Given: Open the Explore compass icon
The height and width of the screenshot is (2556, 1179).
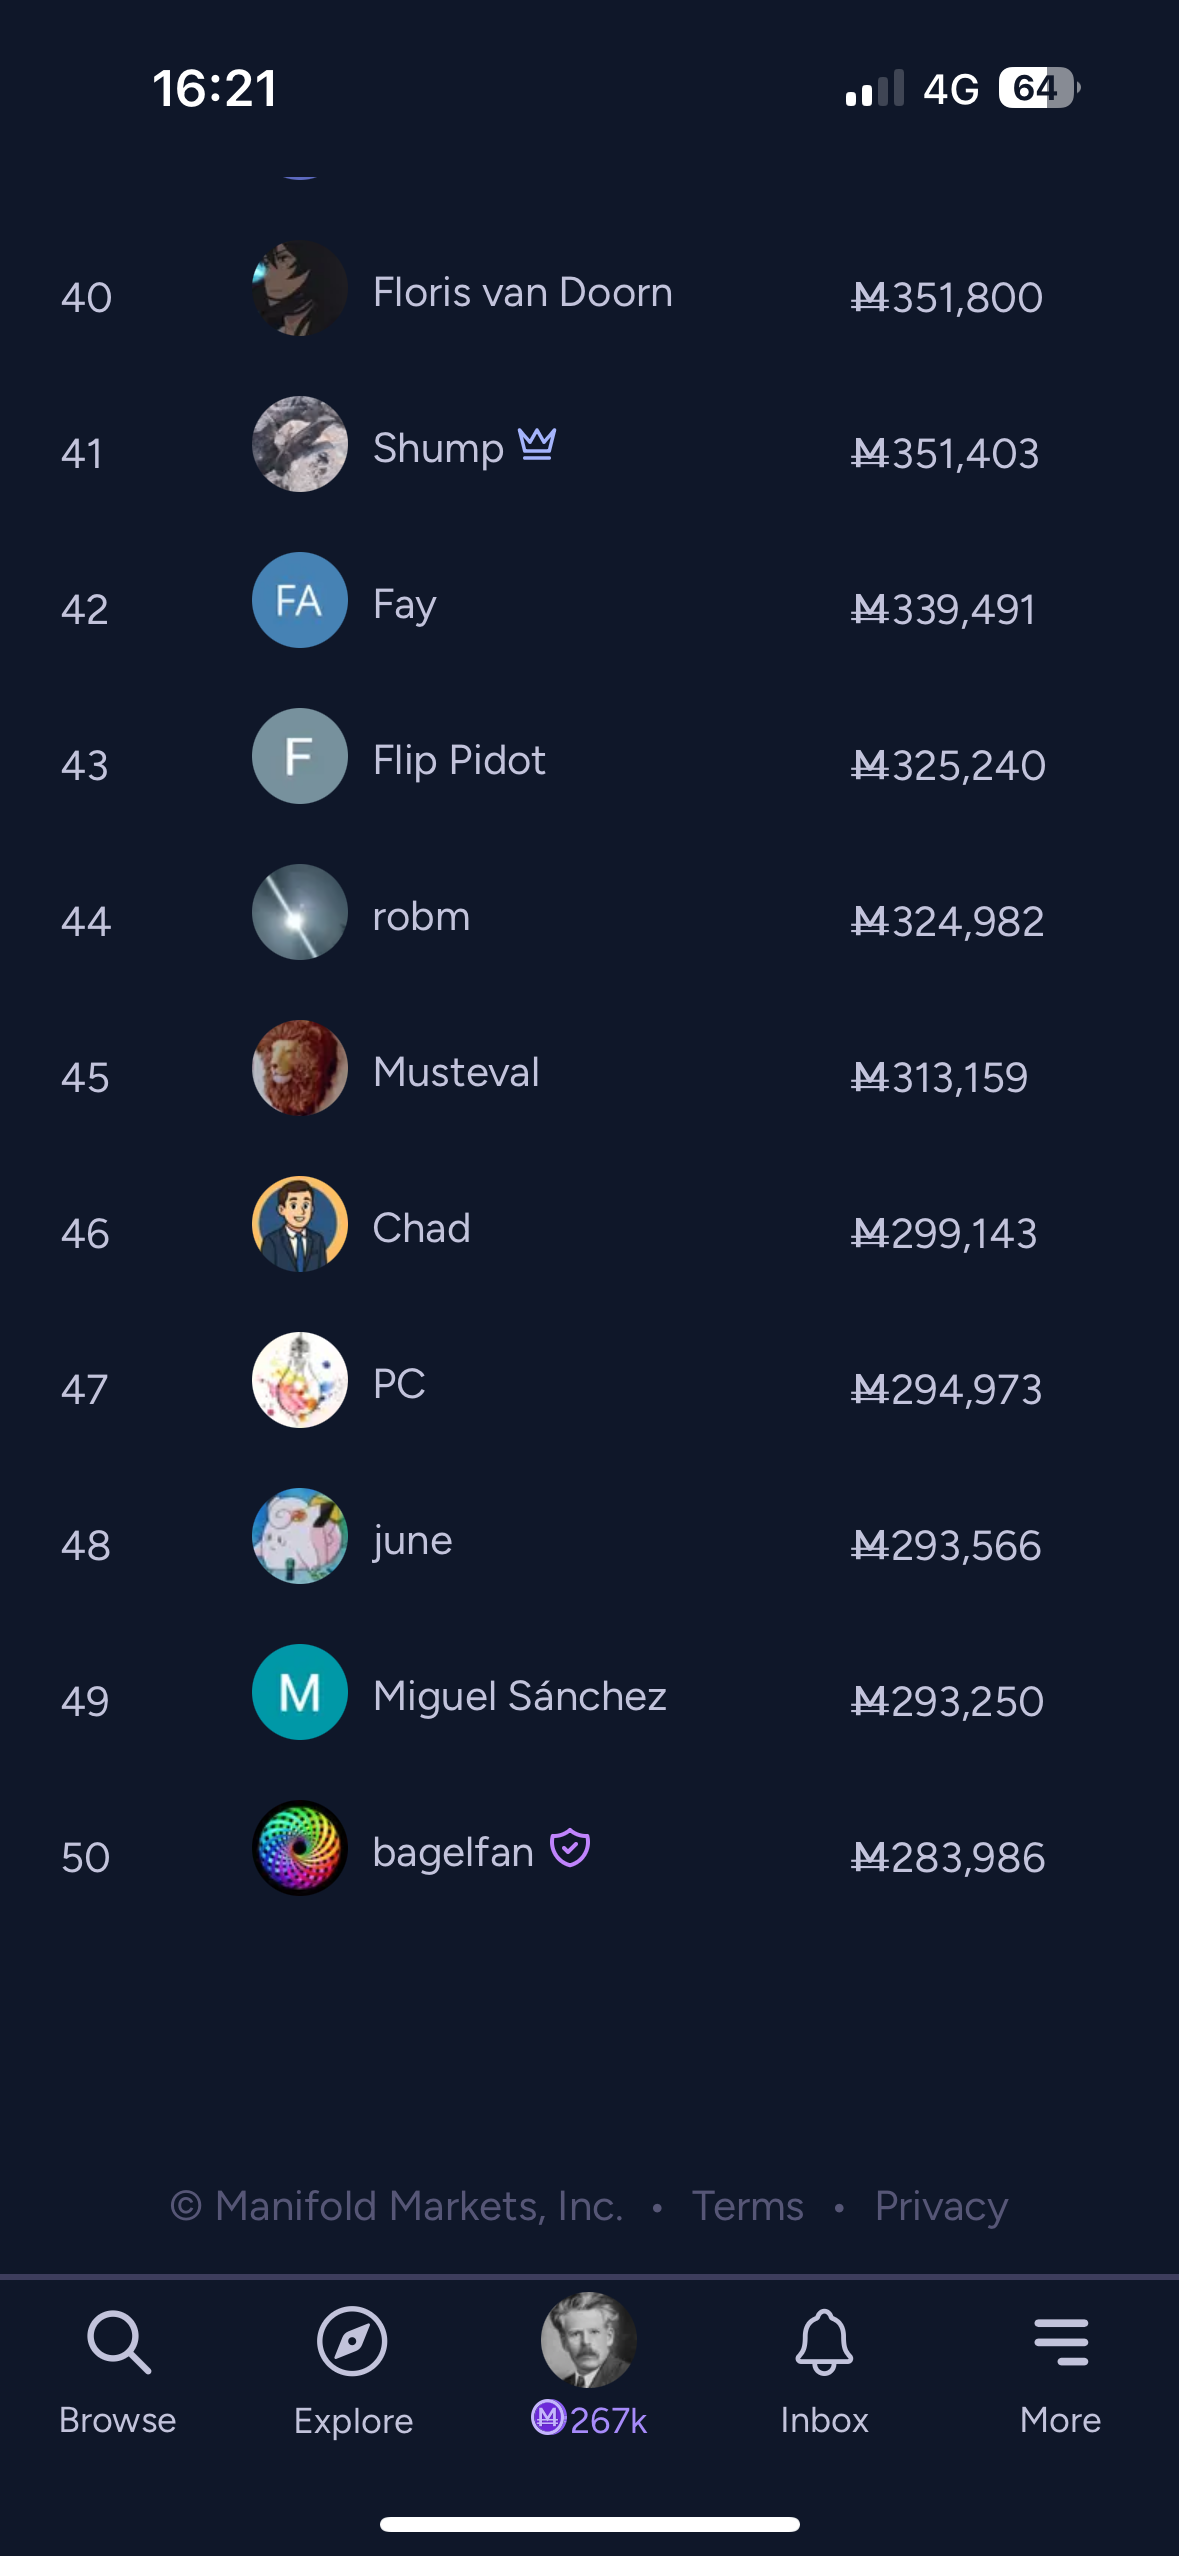Looking at the screenshot, I should click(x=352, y=2343).
